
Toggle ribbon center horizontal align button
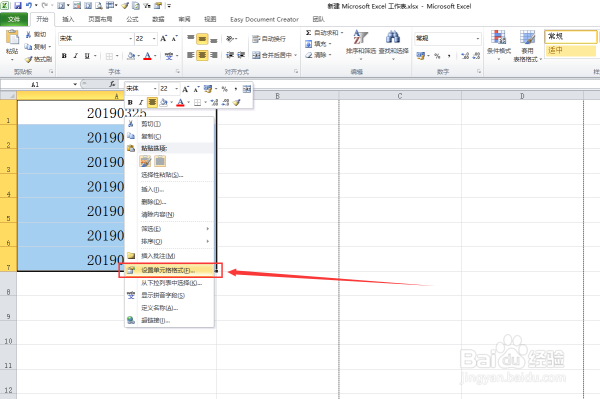202,55
